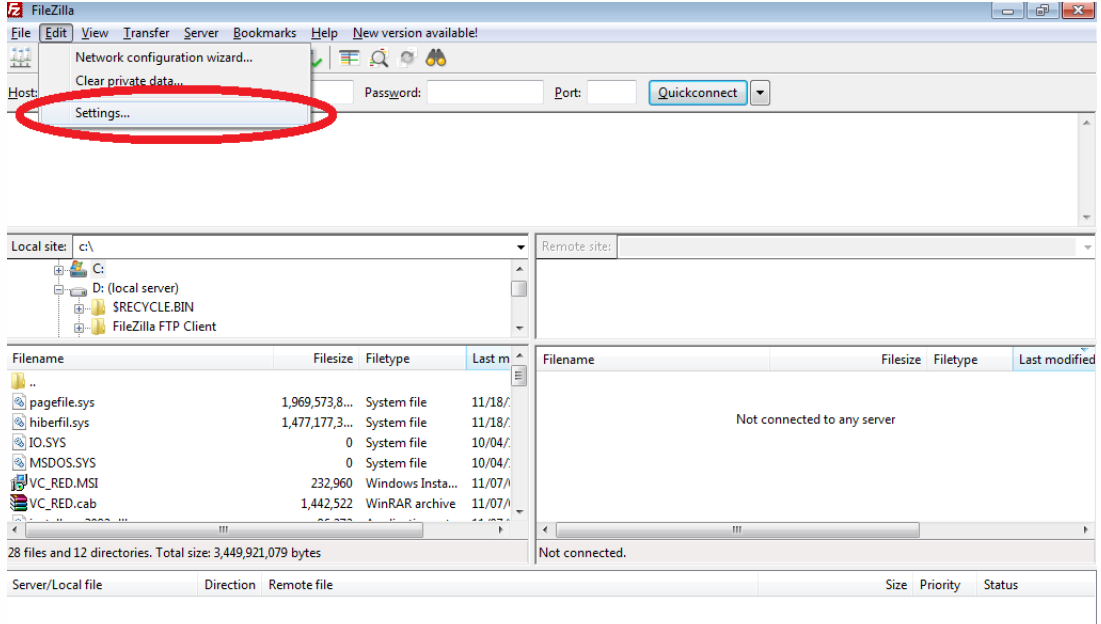This screenshot has width=1101, height=624.
Task: Close the open Edit menu
Action: click(x=55, y=33)
